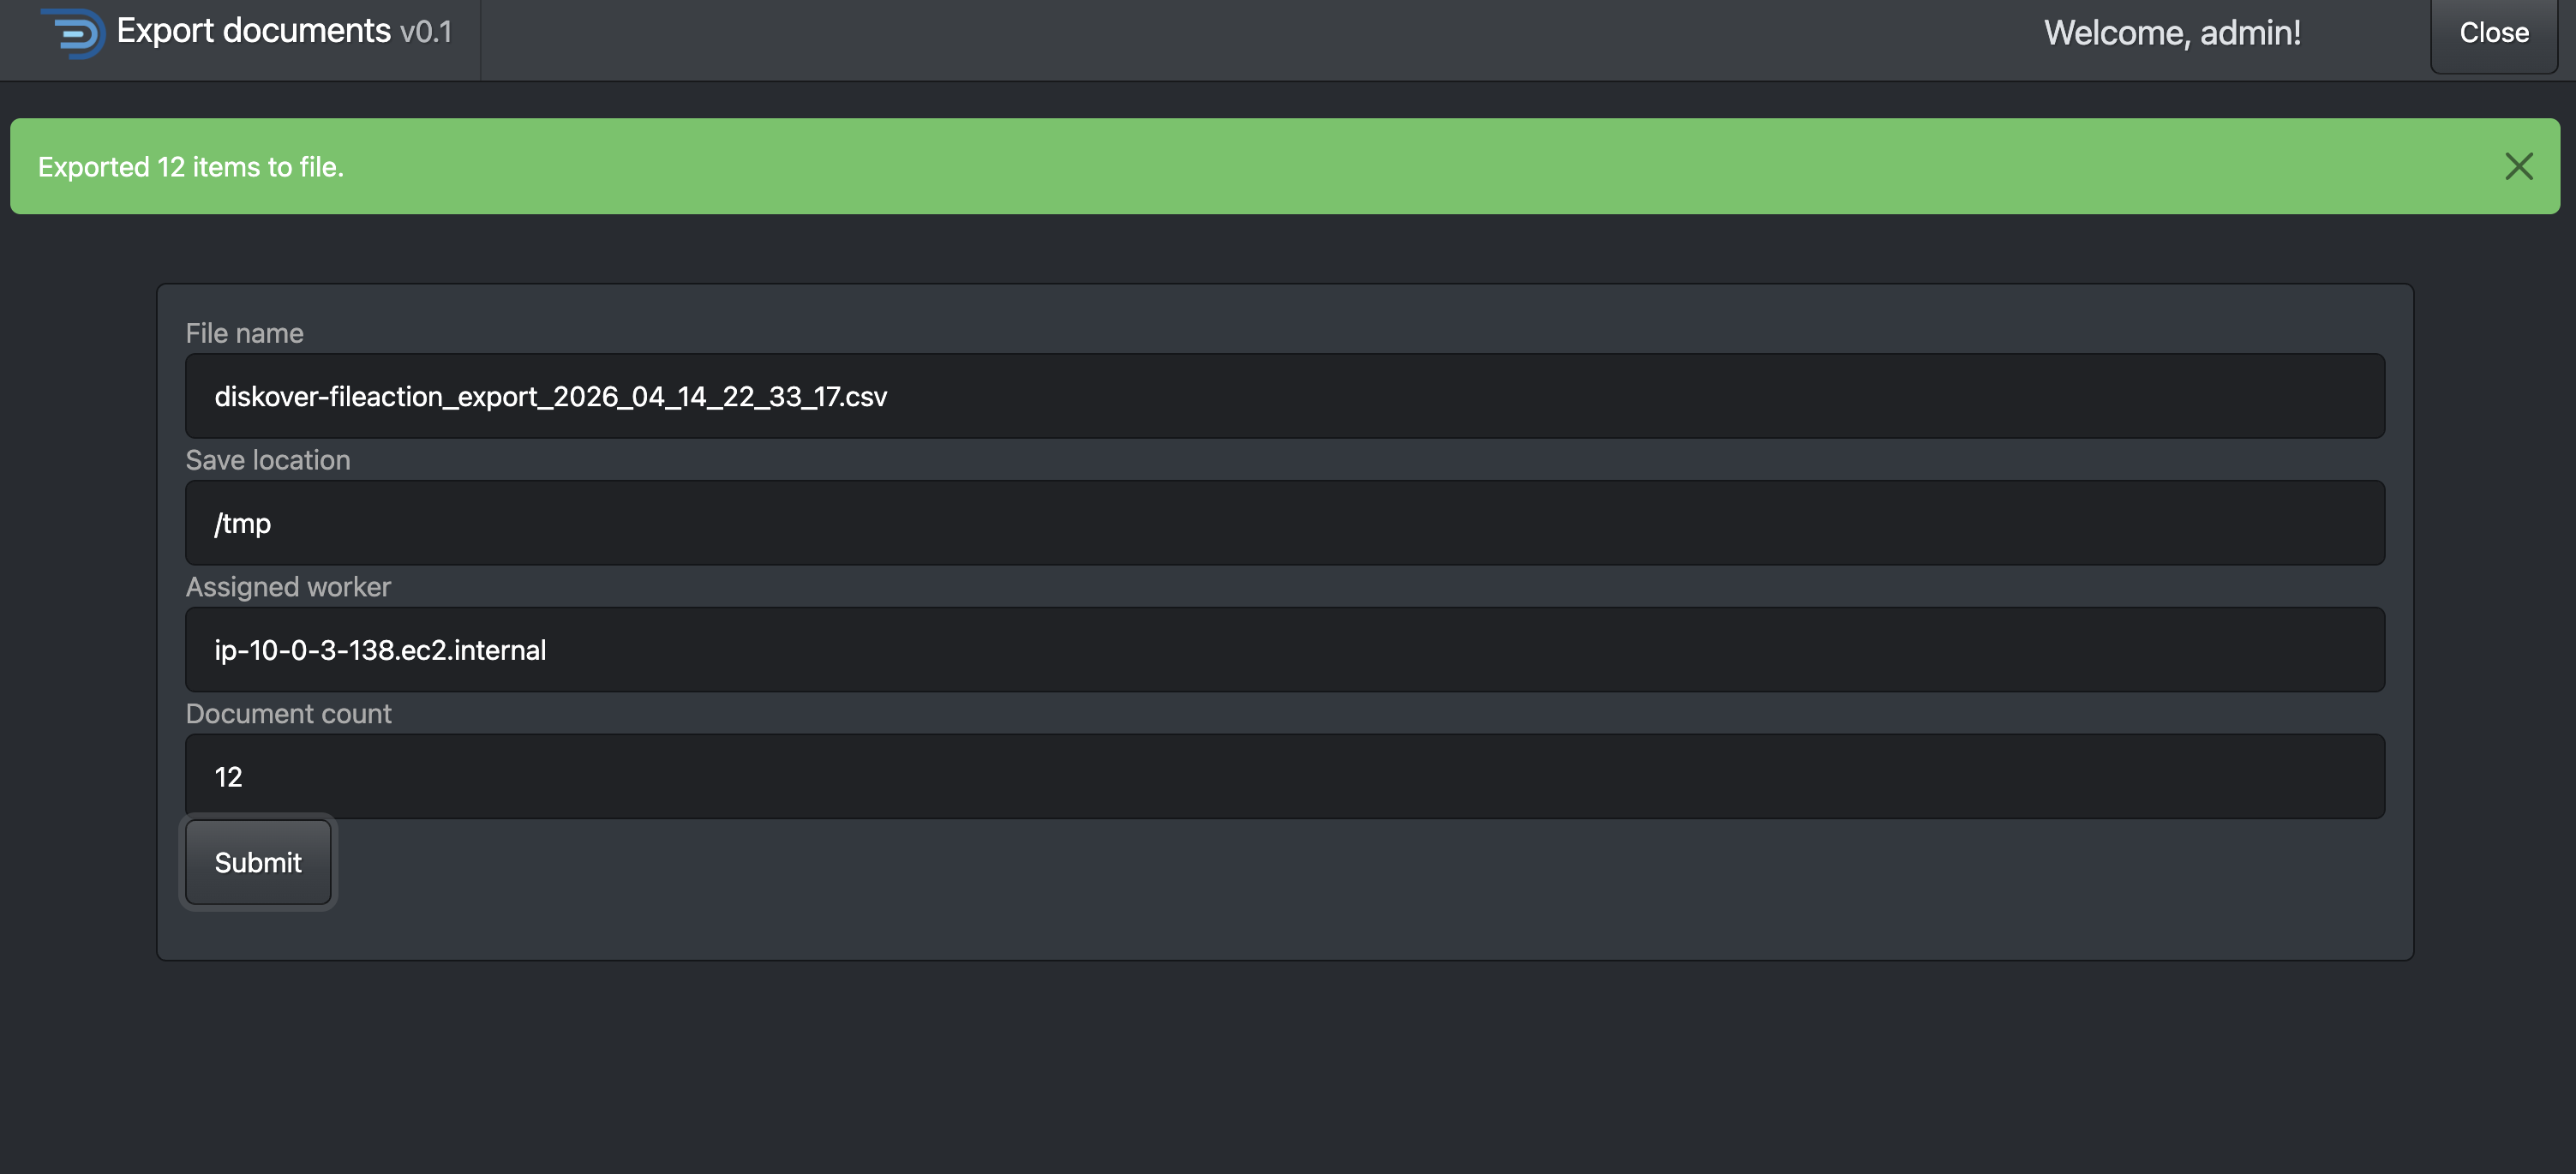Click the "Save location" label
The width and height of the screenshot is (2576, 1174).
click(268, 460)
